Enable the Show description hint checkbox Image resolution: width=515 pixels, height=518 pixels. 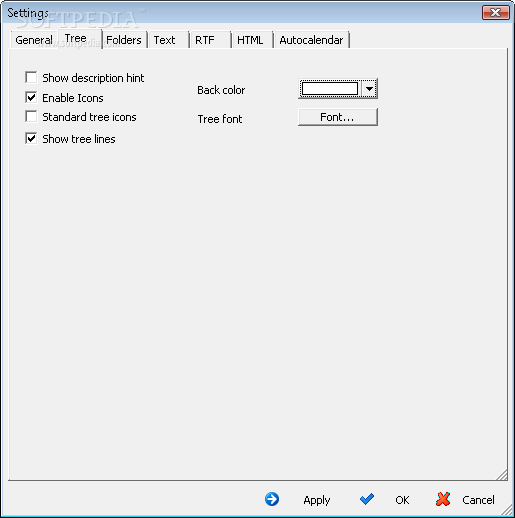pyautogui.click(x=31, y=78)
